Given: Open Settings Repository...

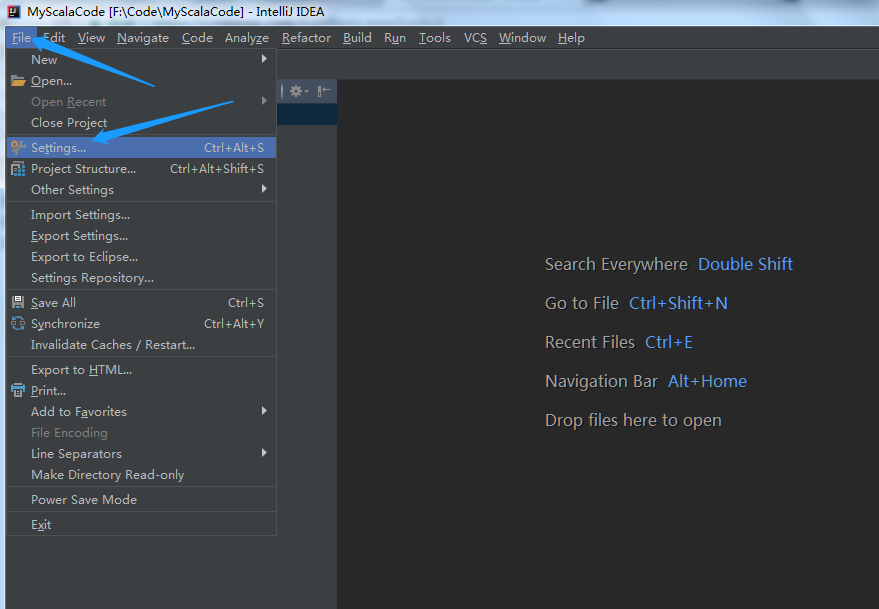Looking at the screenshot, I should (141, 278).
